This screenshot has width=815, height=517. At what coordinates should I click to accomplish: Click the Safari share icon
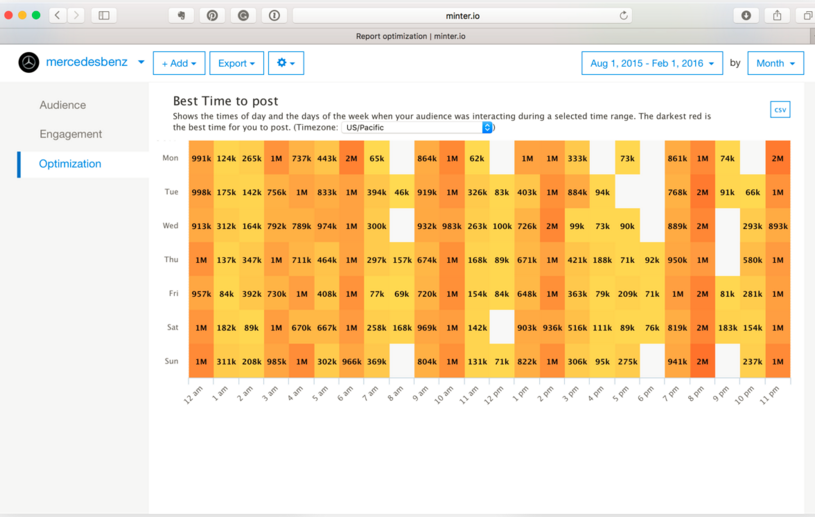(777, 15)
